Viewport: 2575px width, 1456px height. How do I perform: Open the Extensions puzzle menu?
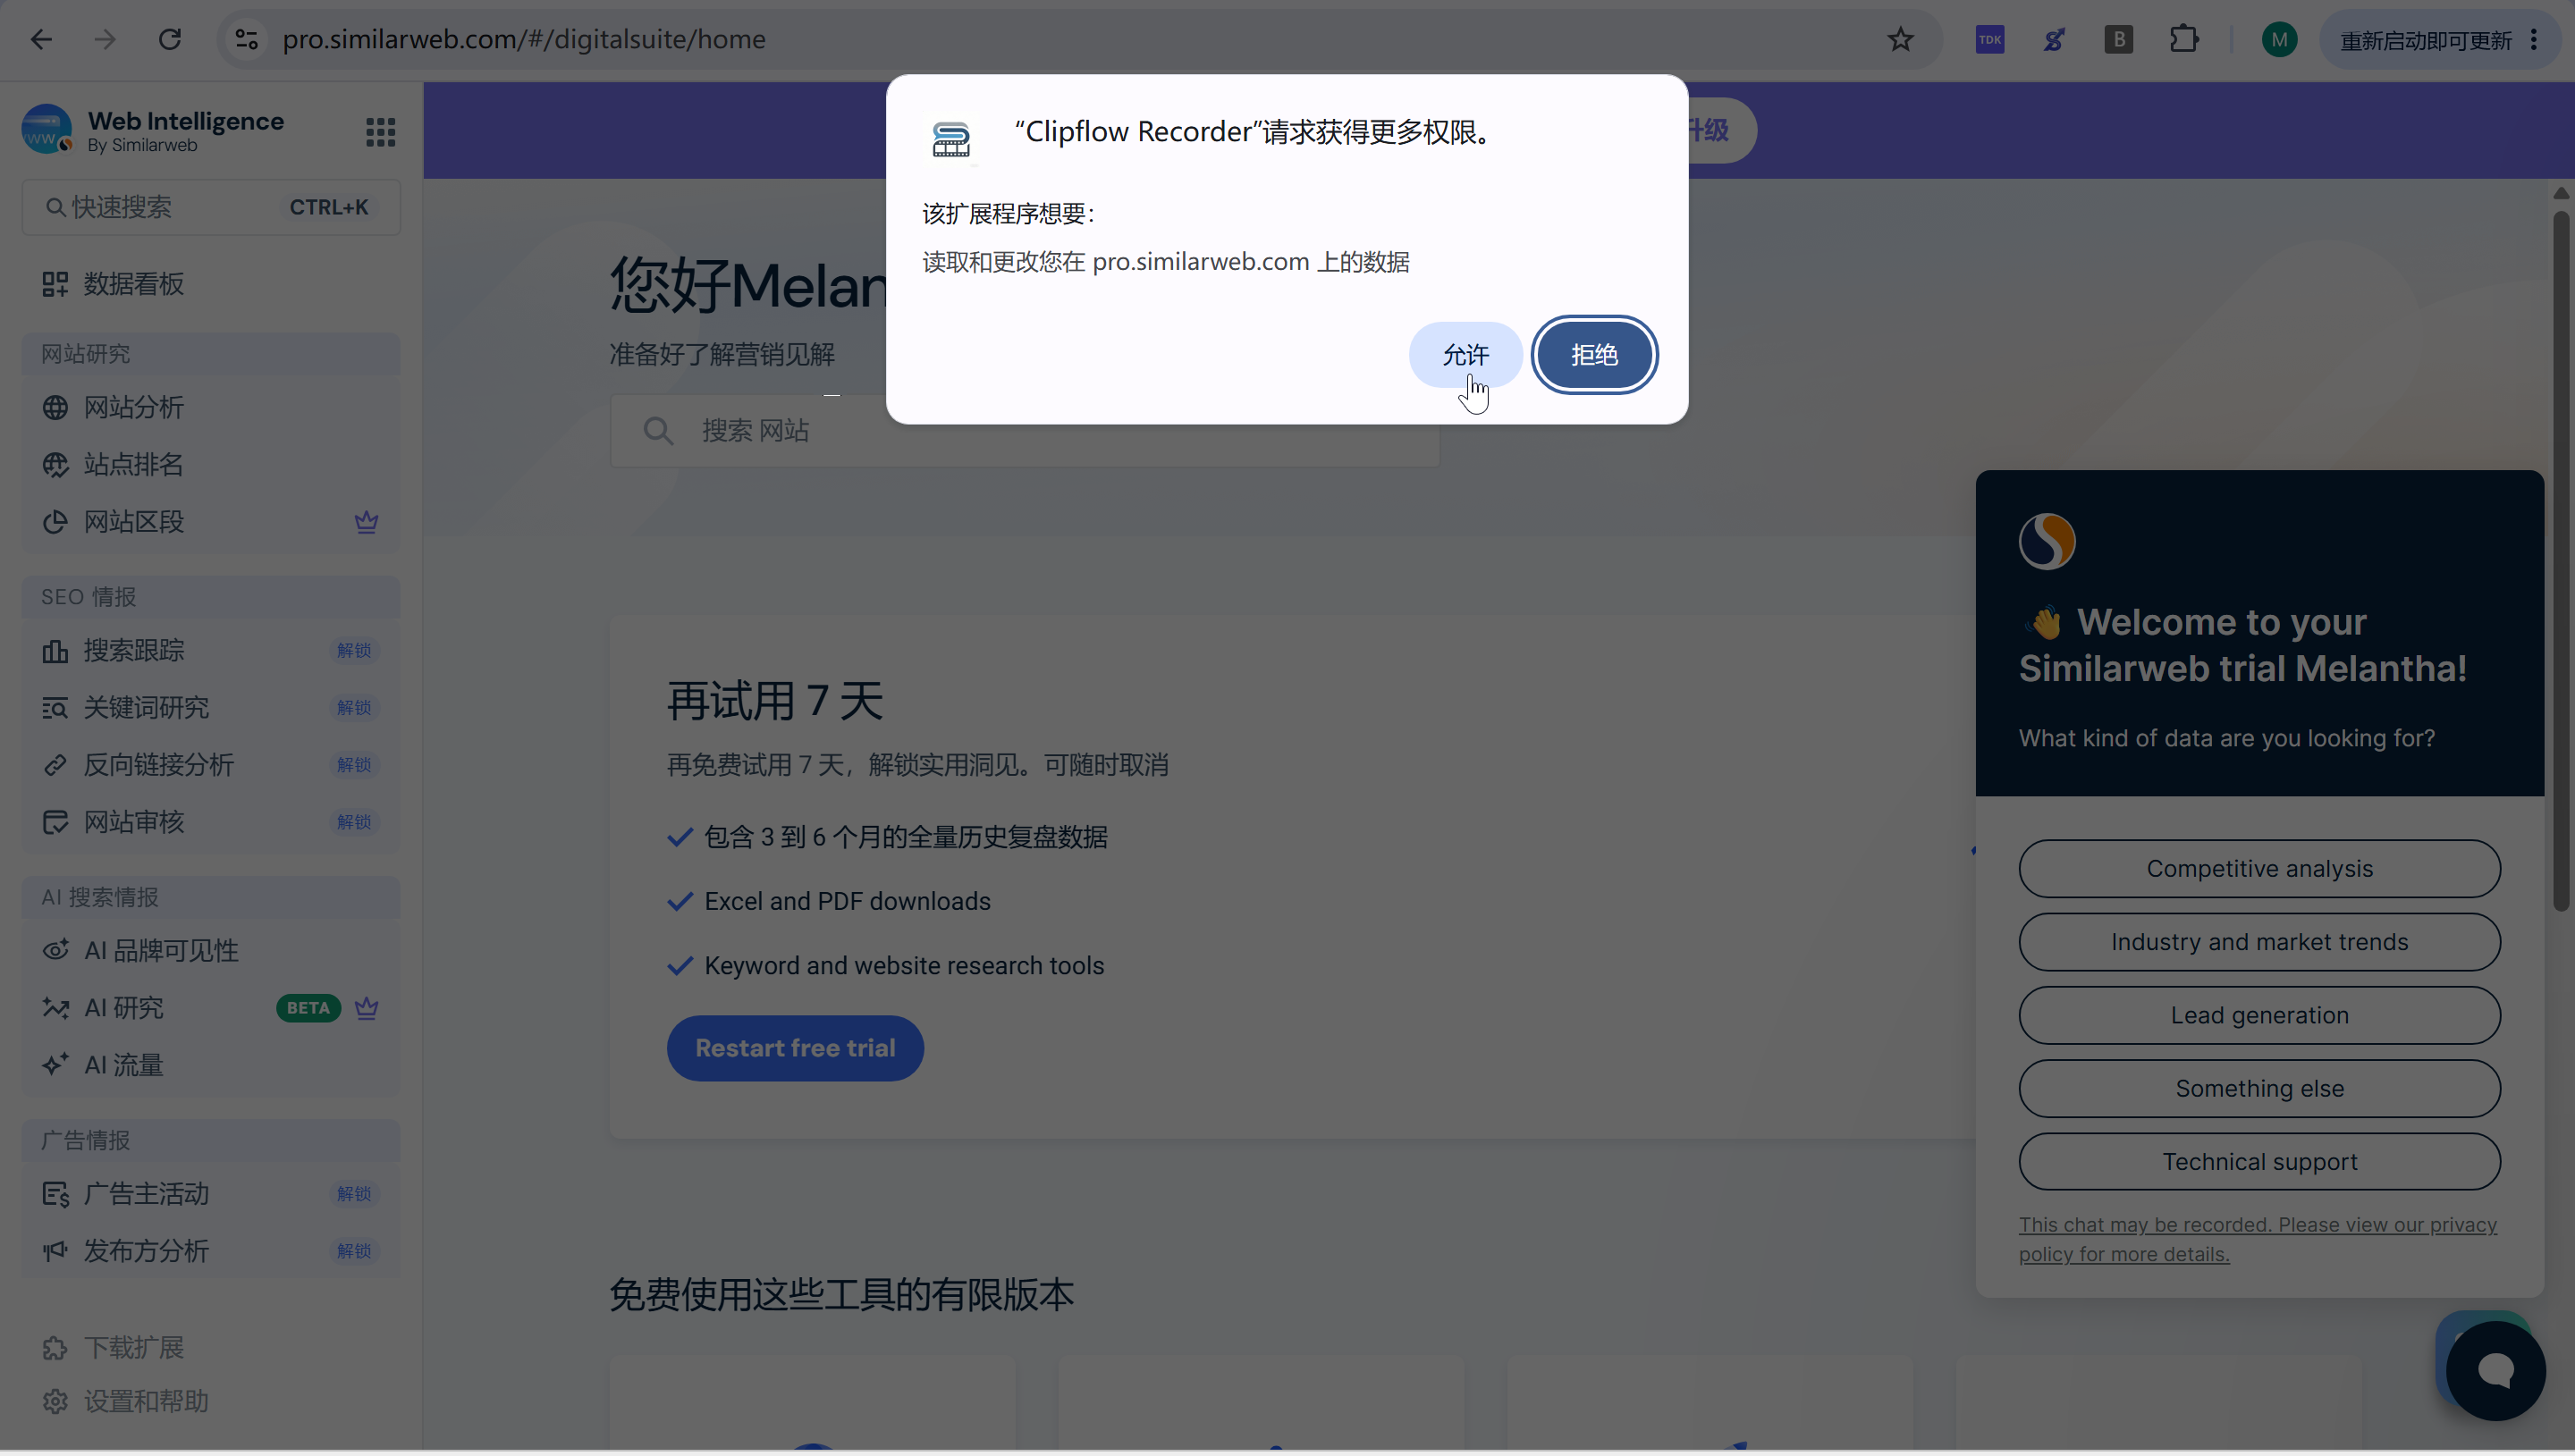pos(2184,39)
